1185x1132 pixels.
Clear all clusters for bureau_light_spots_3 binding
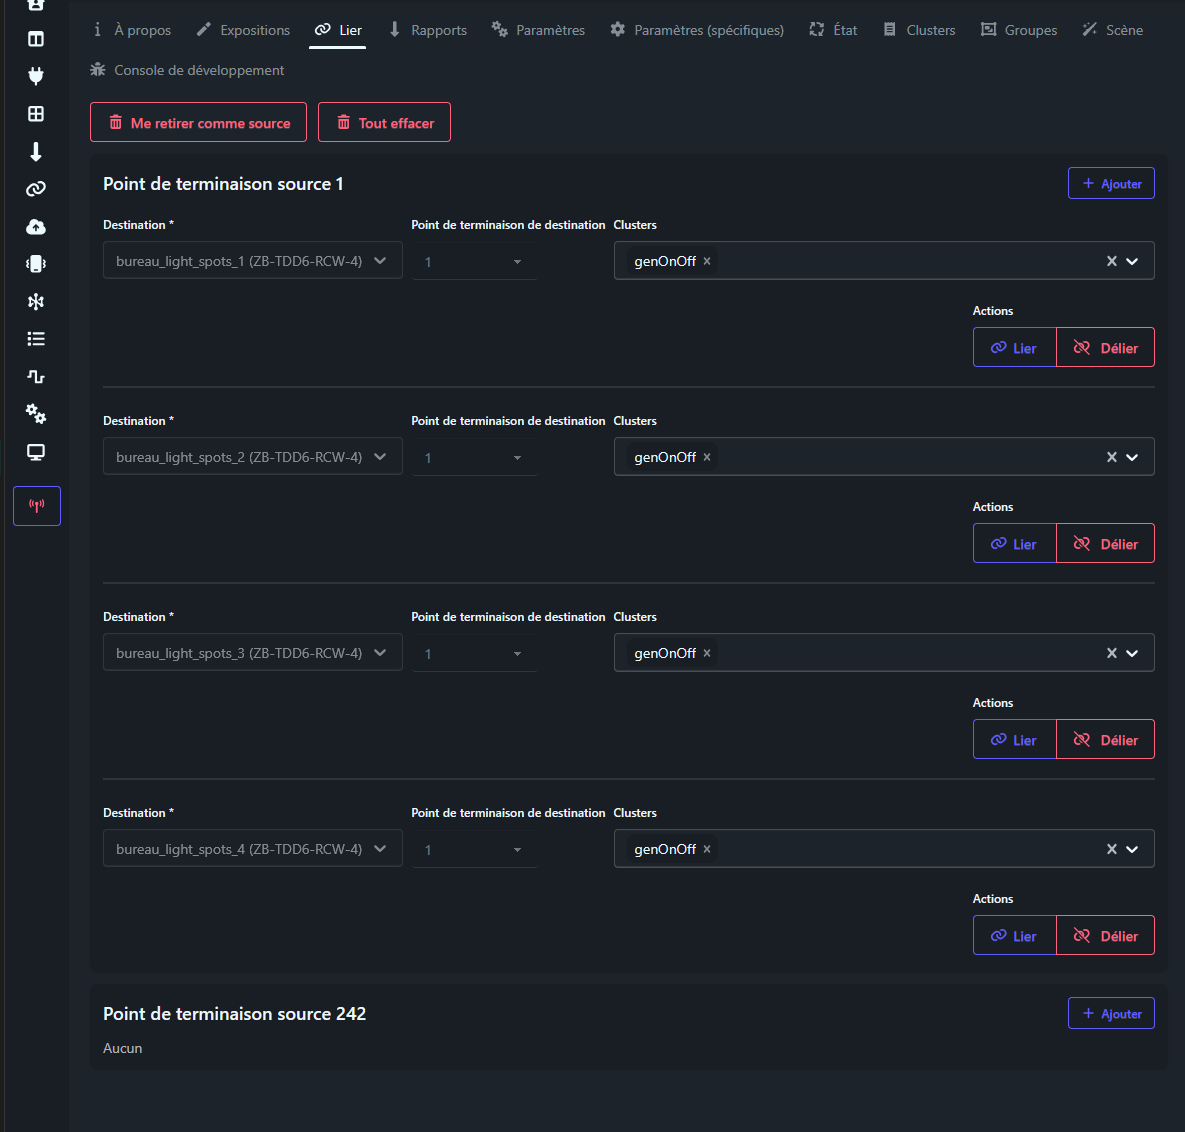click(1111, 653)
